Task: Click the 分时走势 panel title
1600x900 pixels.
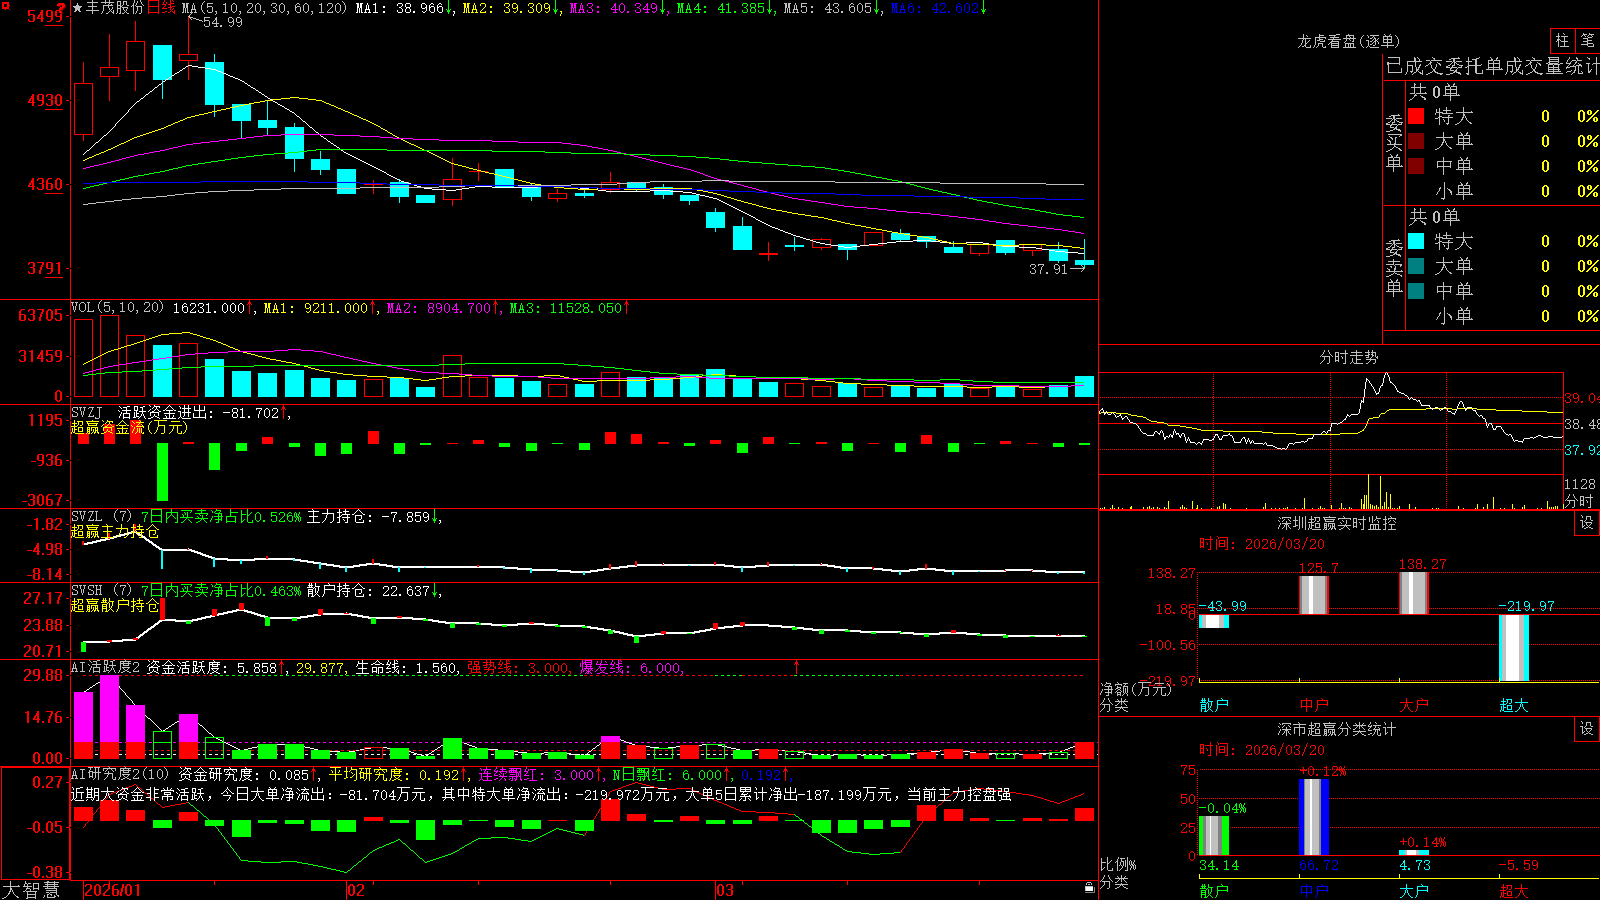Action: (x=1348, y=357)
